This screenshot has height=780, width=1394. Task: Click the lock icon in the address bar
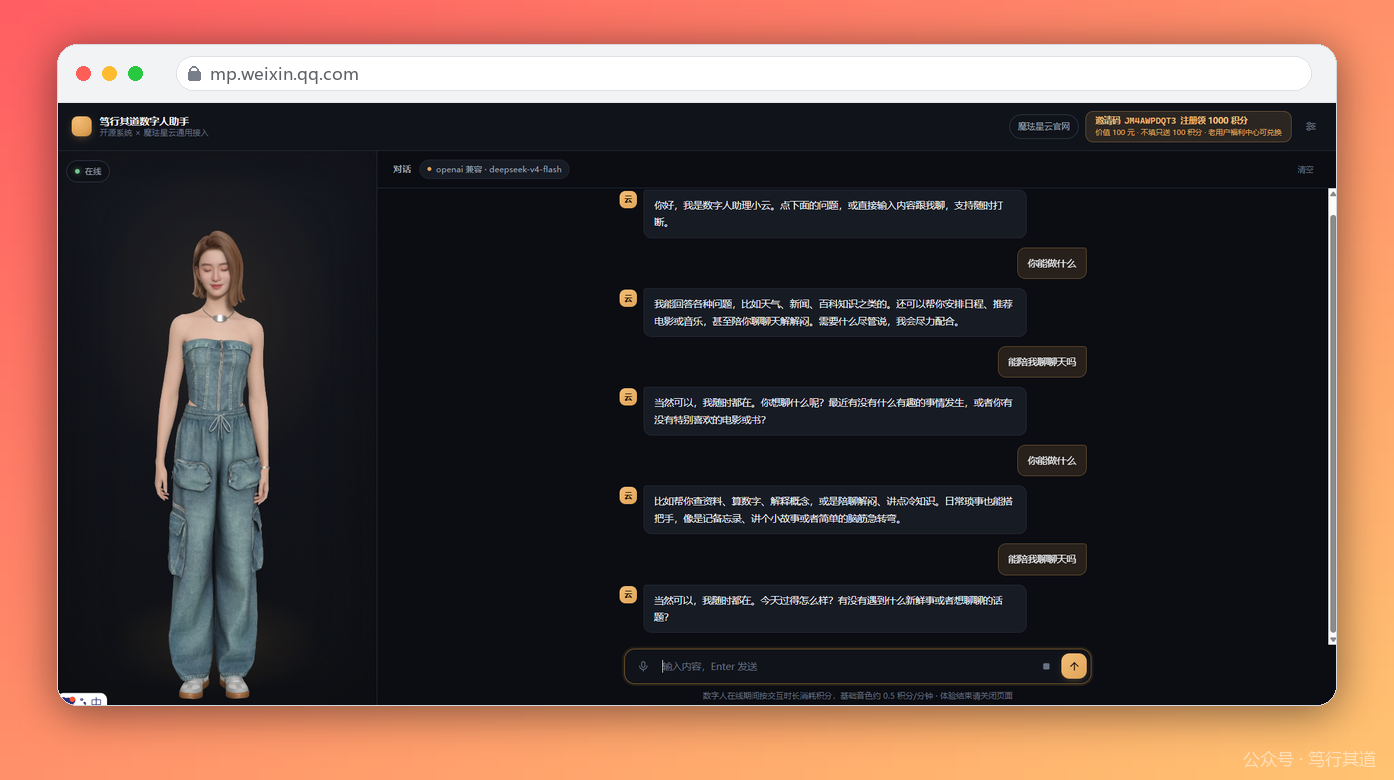click(x=195, y=74)
